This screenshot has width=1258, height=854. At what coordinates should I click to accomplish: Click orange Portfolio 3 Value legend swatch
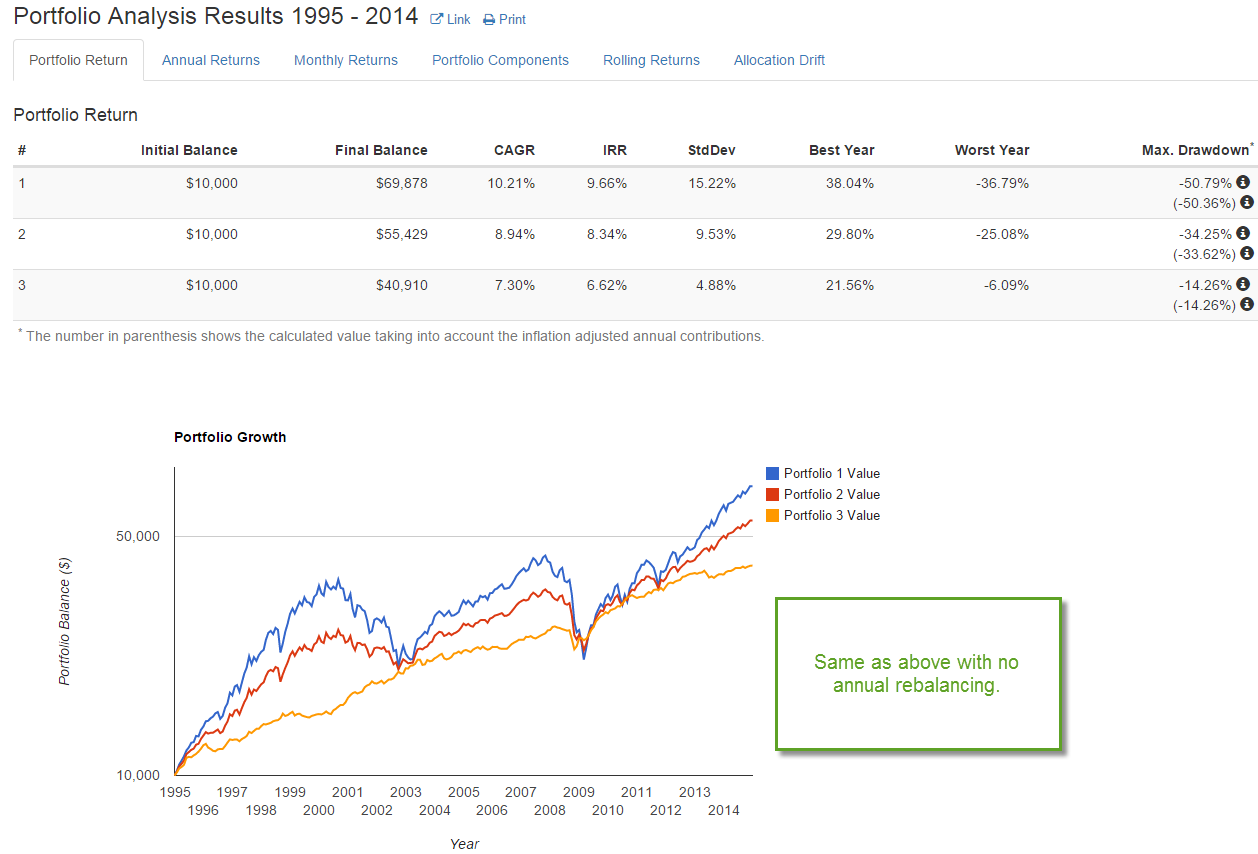tap(772, 515)
